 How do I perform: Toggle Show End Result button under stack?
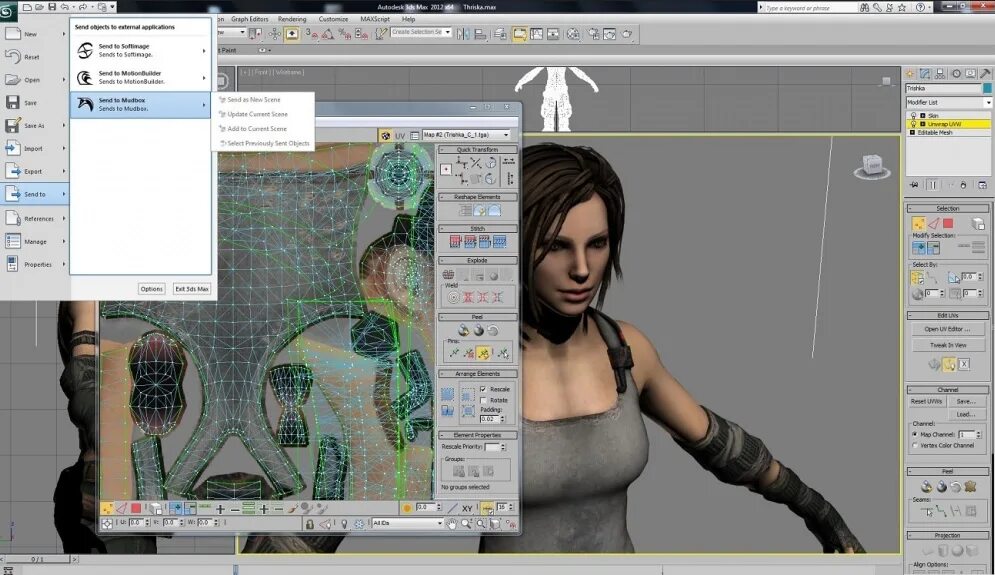click(933, 185)
